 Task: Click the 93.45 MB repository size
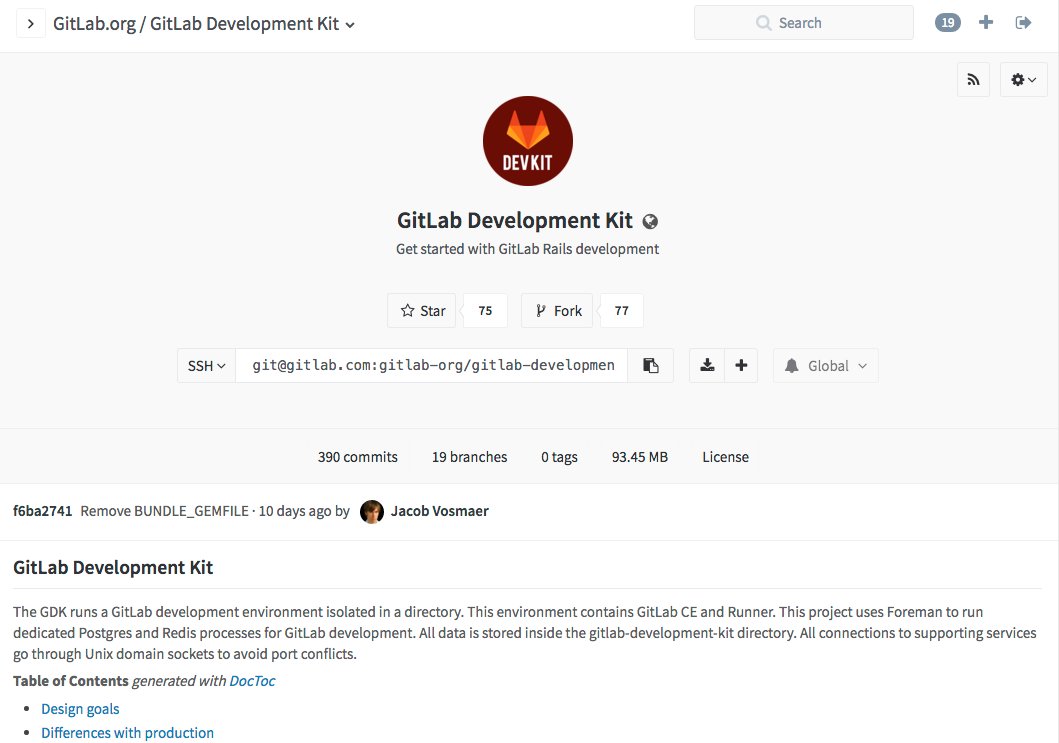[640, 457]
